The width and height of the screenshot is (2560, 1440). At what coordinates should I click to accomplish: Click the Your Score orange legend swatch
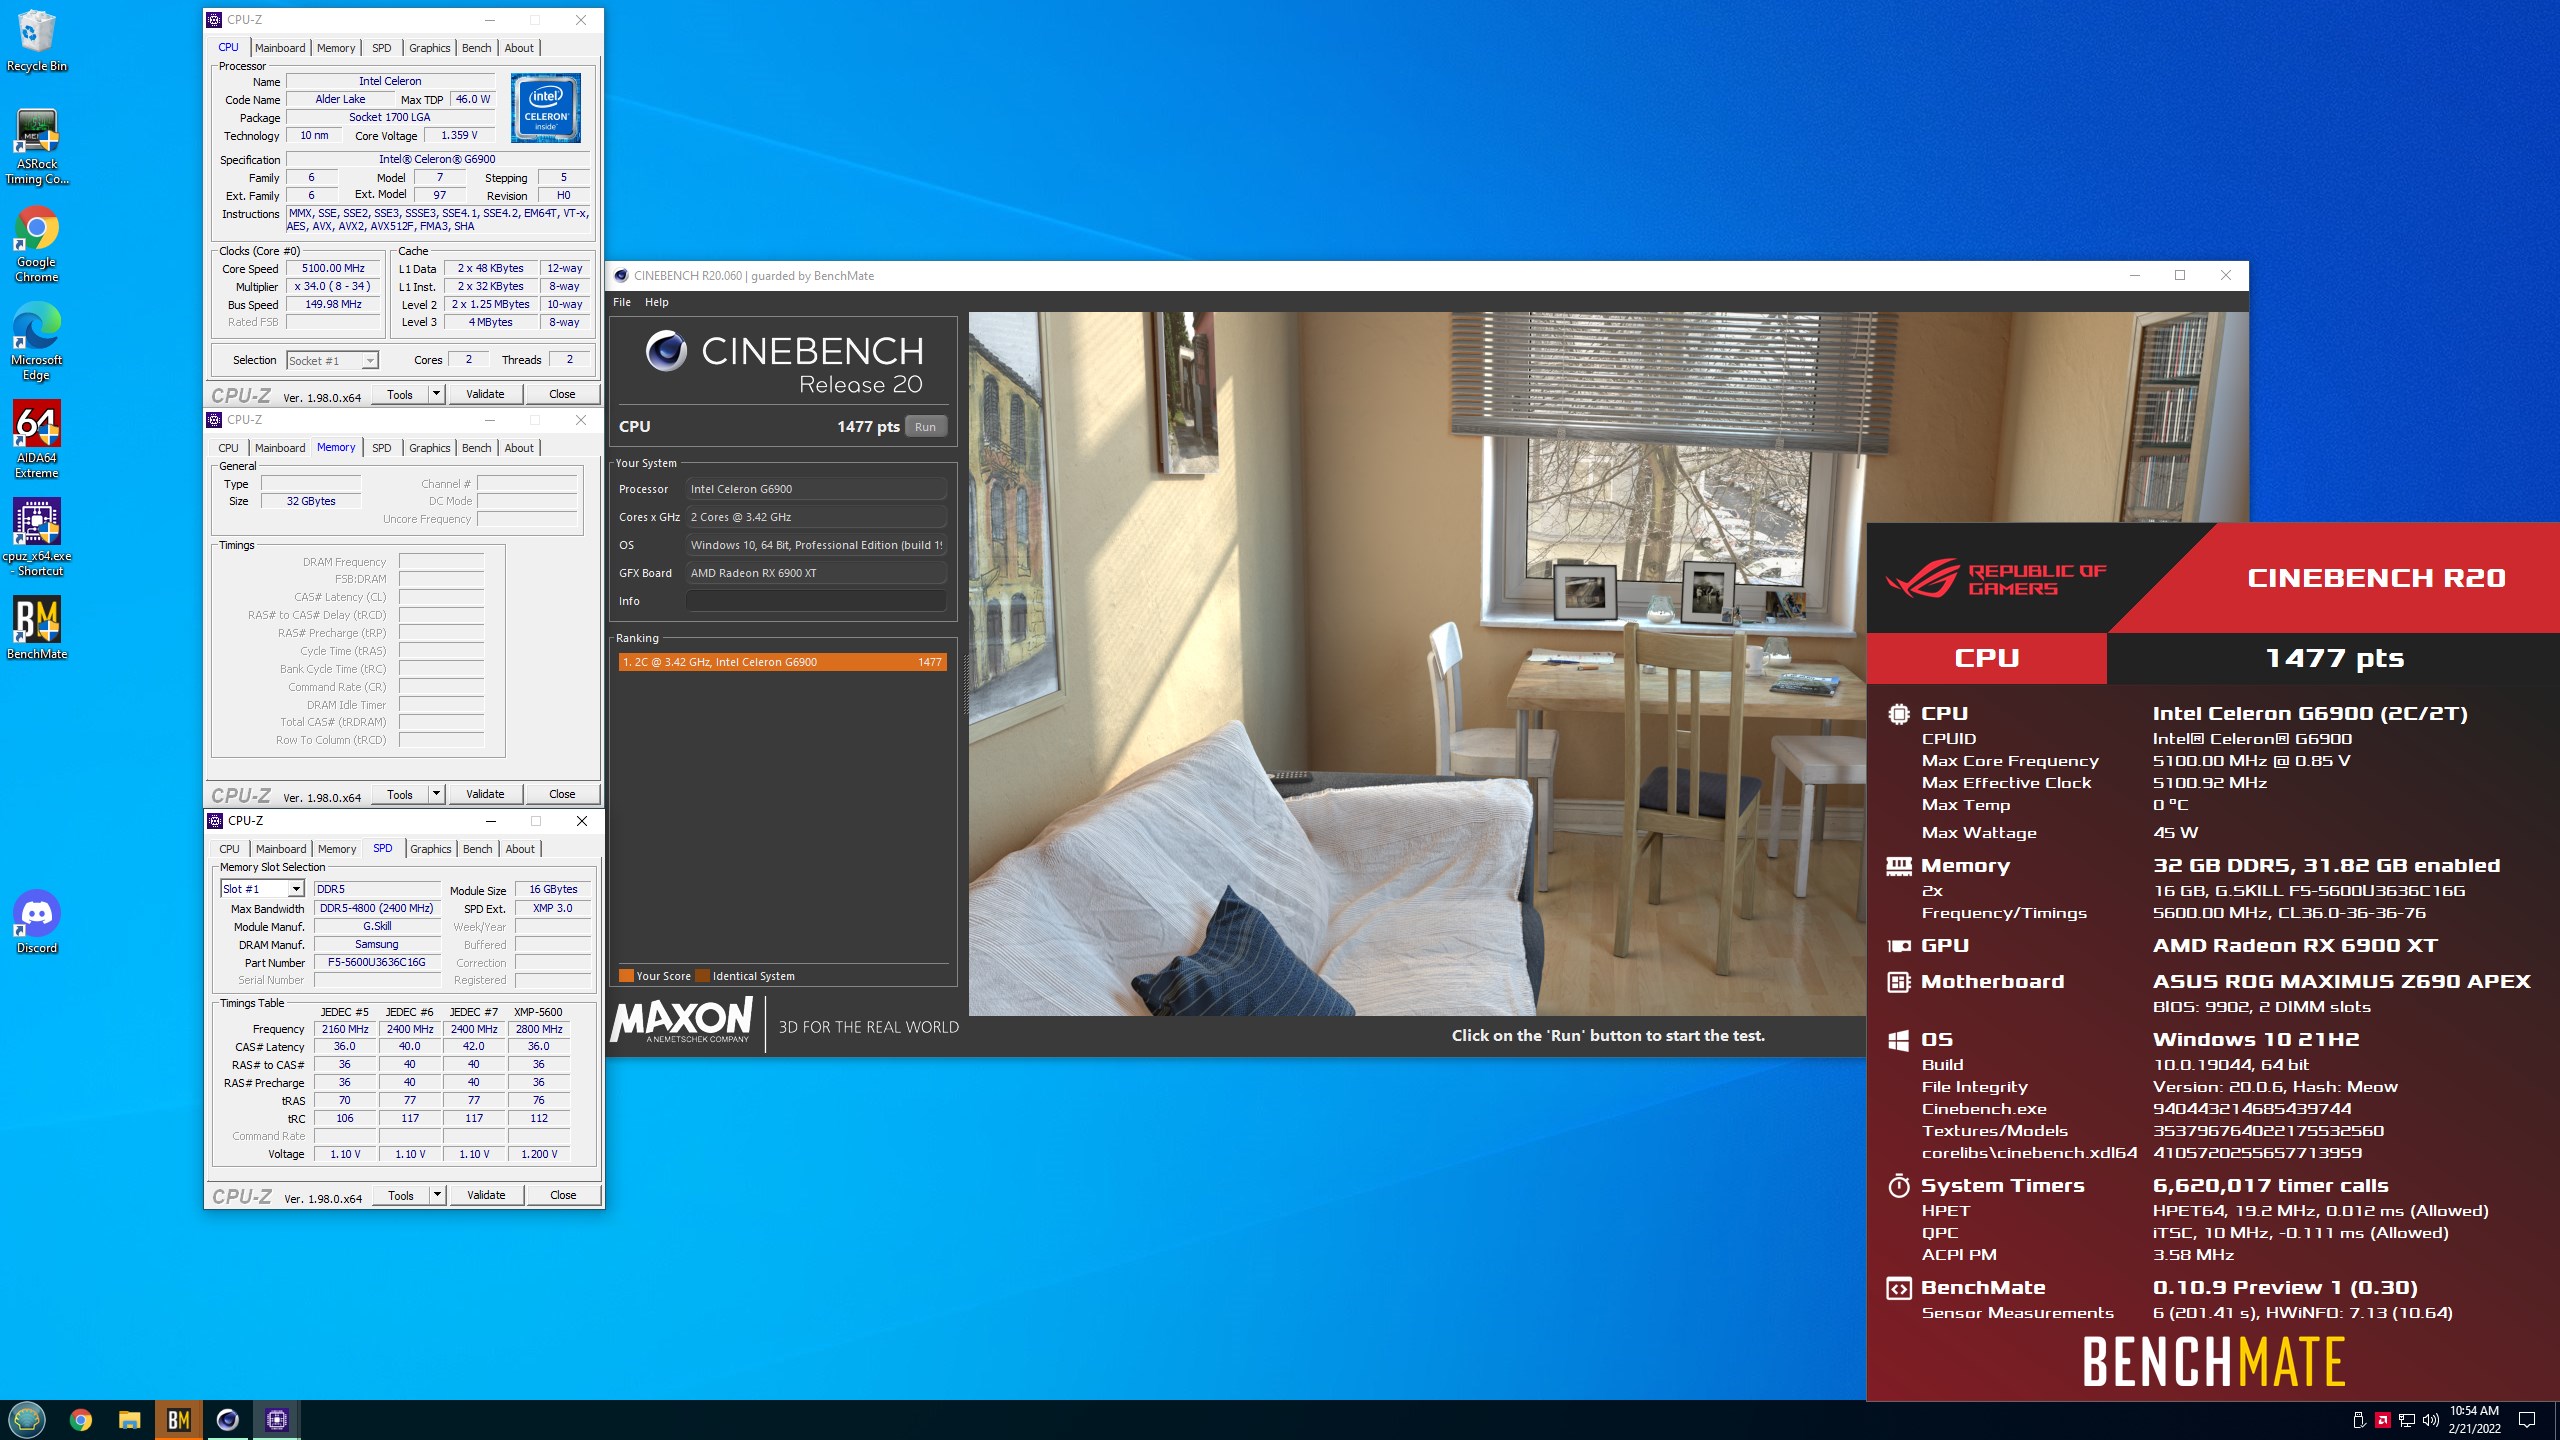626,976
